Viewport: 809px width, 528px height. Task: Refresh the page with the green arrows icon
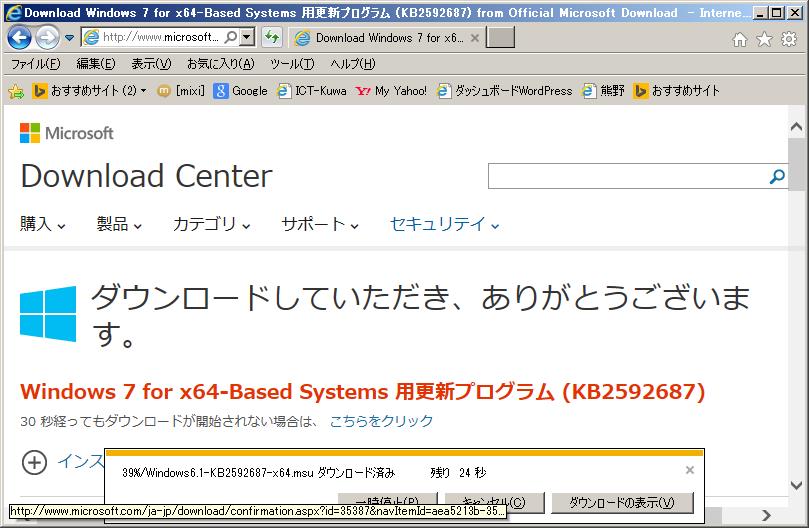[272, 37]
